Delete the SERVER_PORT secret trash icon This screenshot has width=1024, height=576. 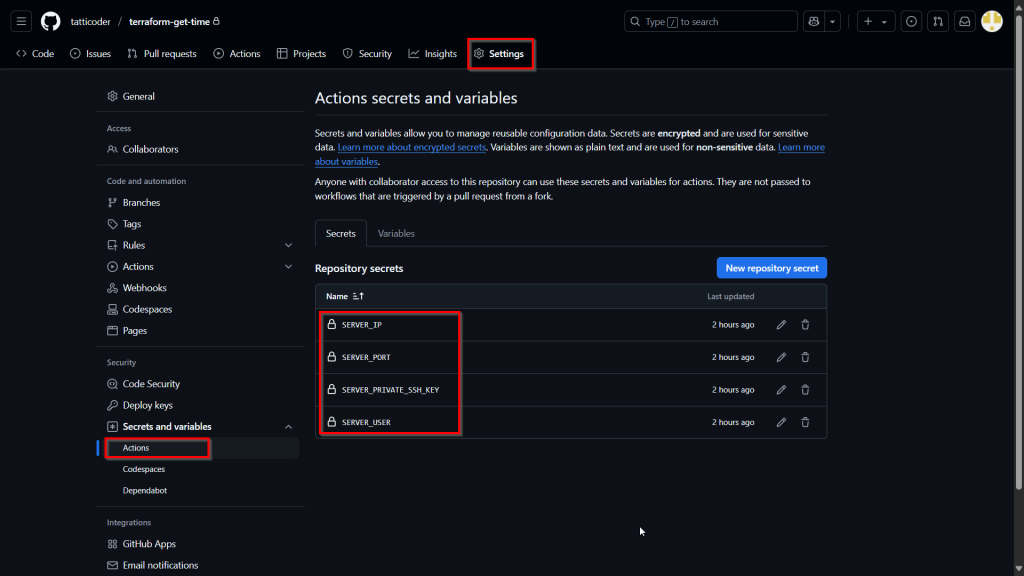[x=805, y=357]
